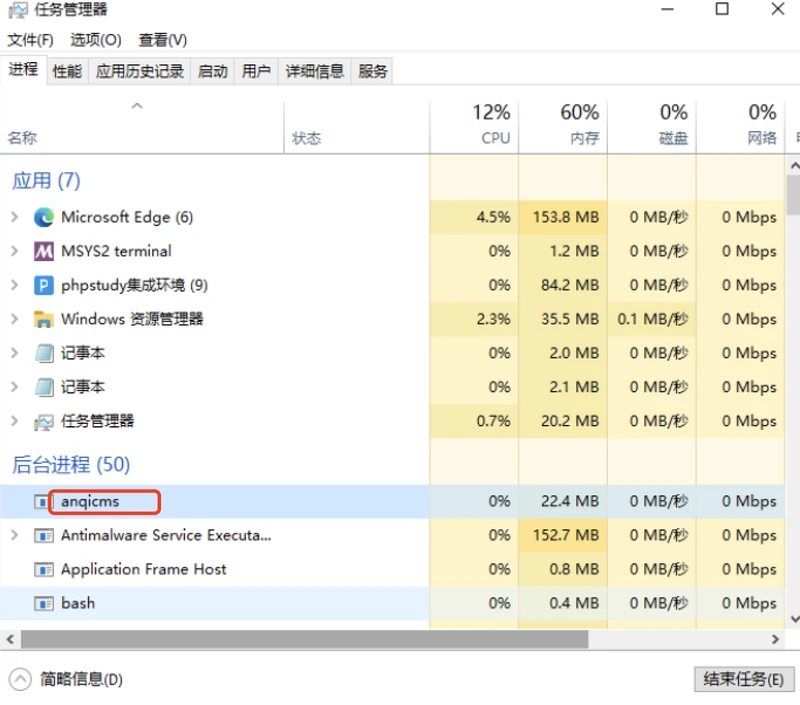Viewport: 800px width, 705px height.
Task: Collapse details via 简略信息 arrow
Action: coord(20,679)
